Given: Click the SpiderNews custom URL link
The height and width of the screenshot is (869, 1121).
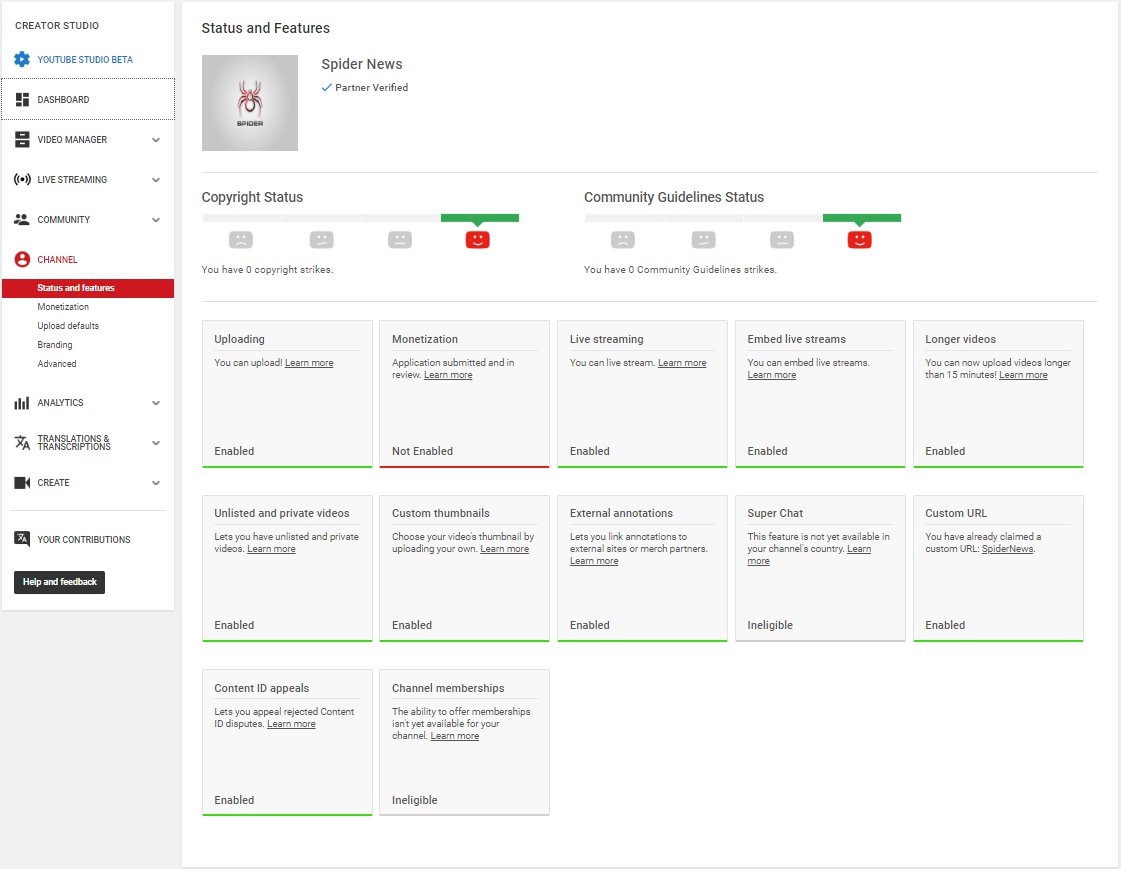Looking at the screenshot, I should [1007, 549].
